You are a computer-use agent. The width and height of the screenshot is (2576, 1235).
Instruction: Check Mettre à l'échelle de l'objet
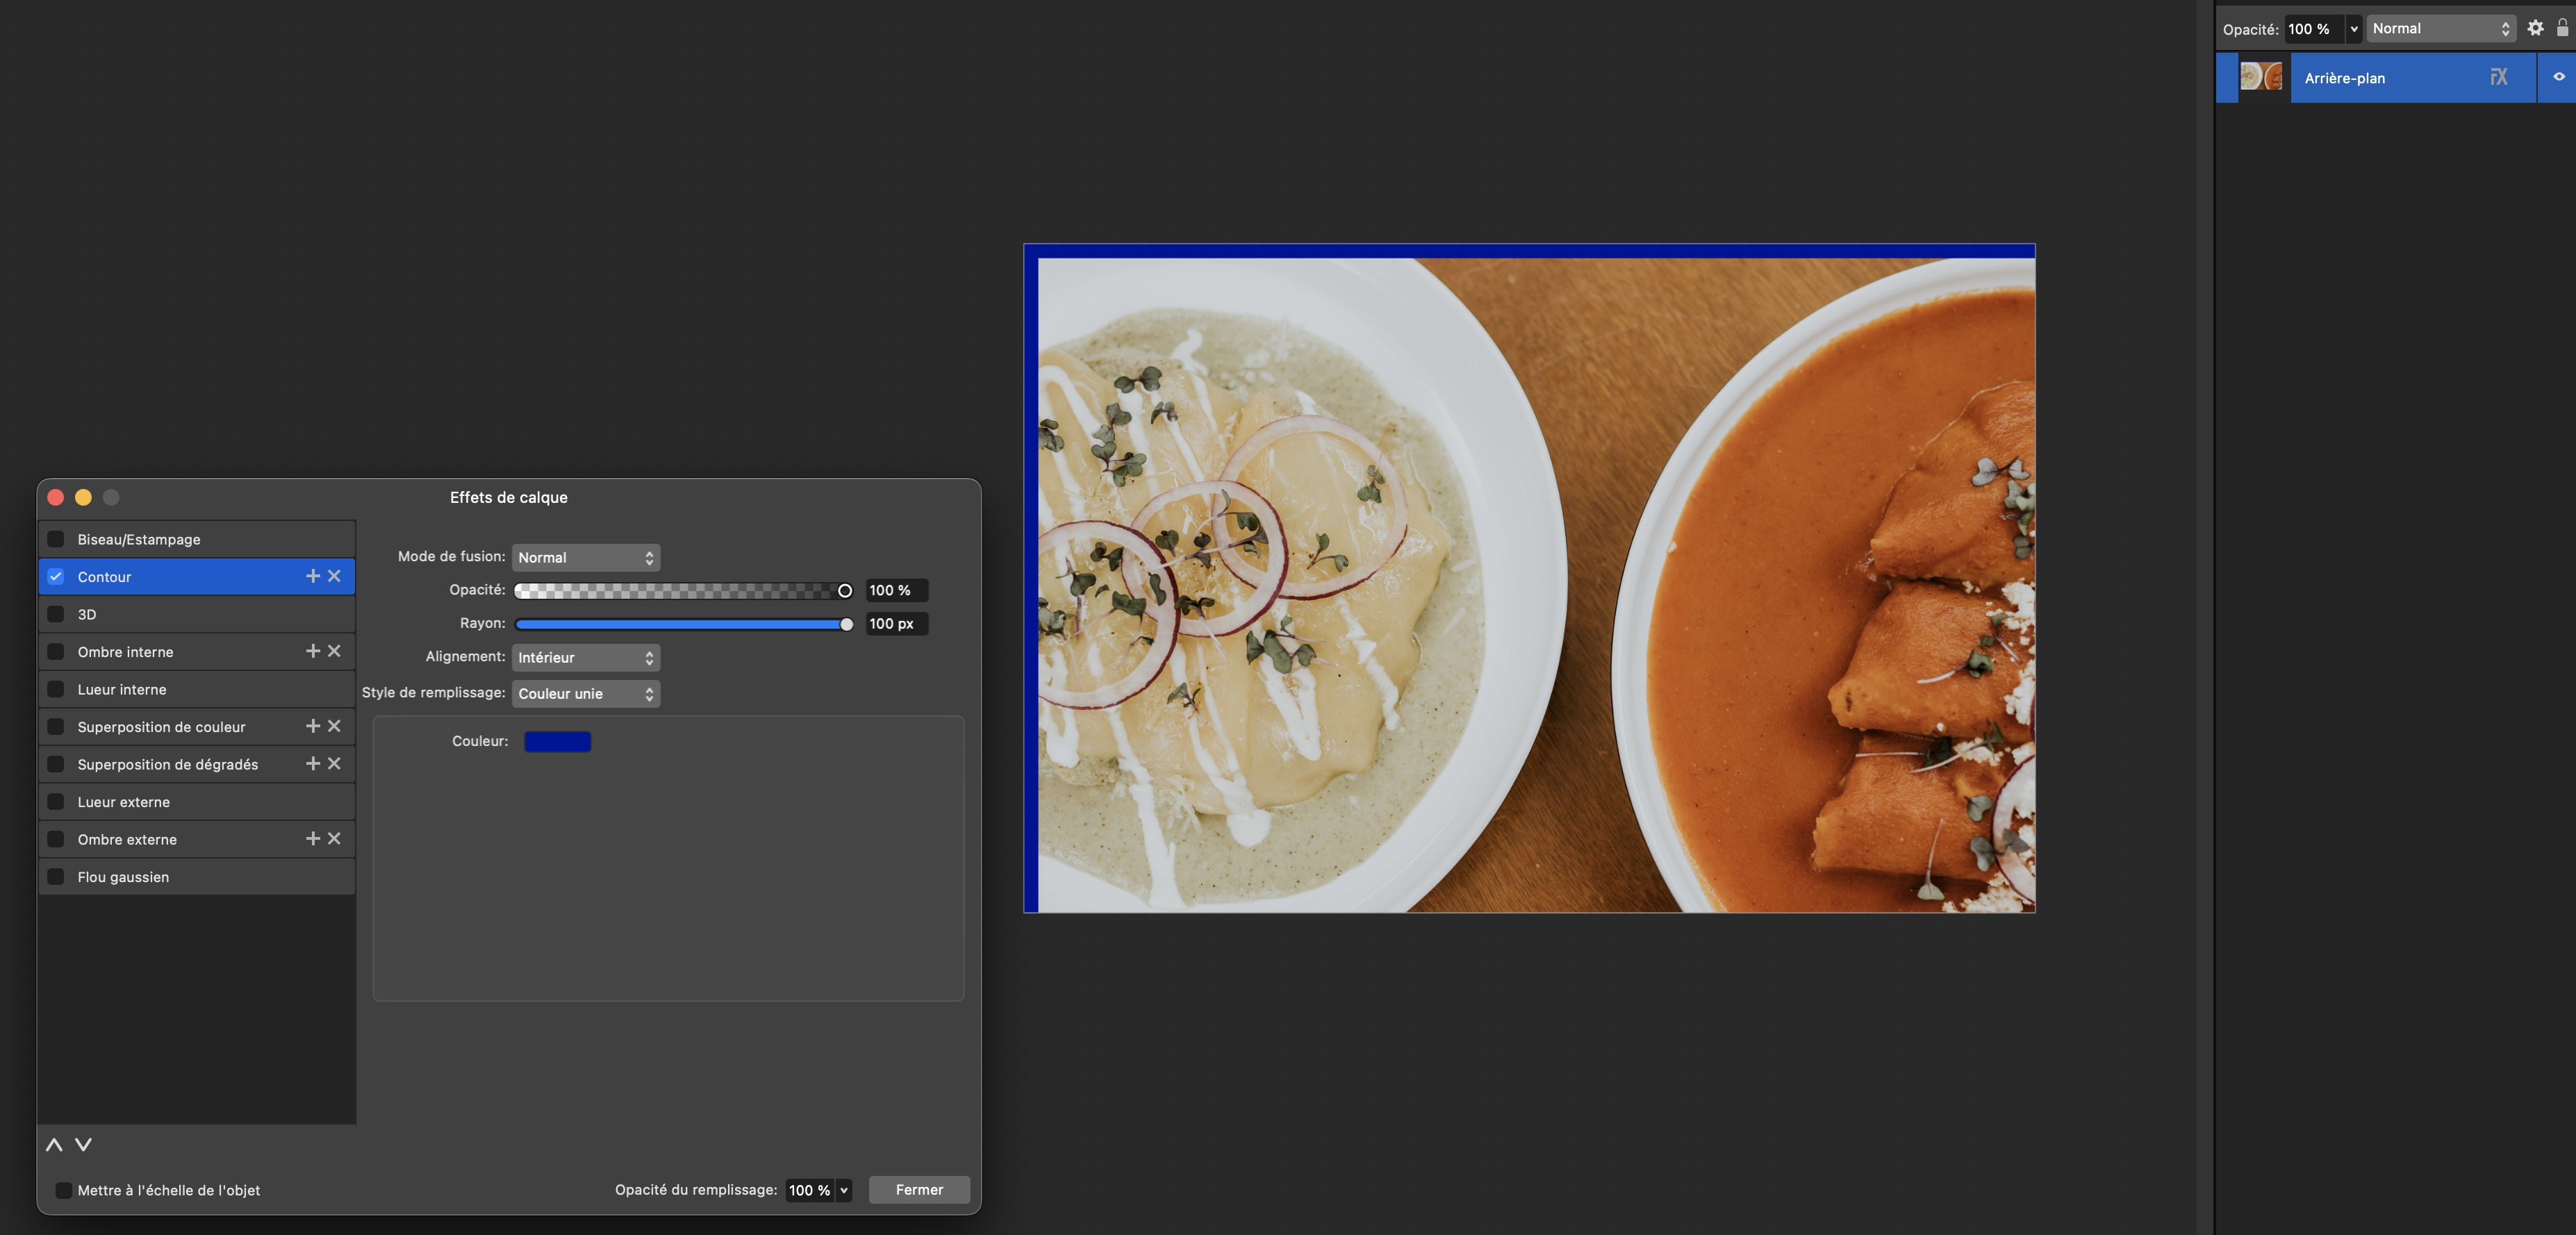[64, 1190]
